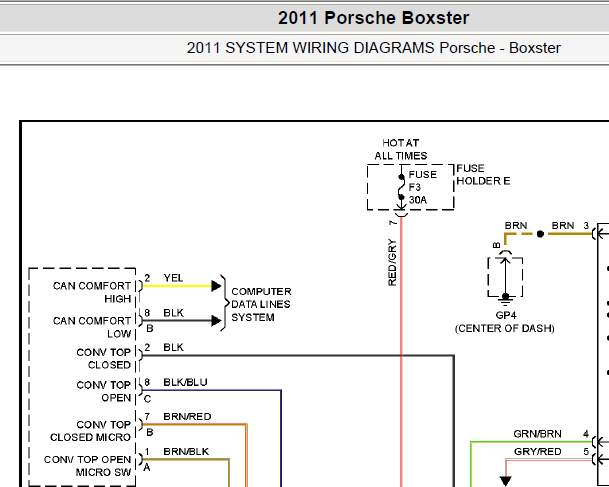Screen dimensions: 609x487
Task: Click the 'BRN' label left of the splice dot
Action: 516,226
